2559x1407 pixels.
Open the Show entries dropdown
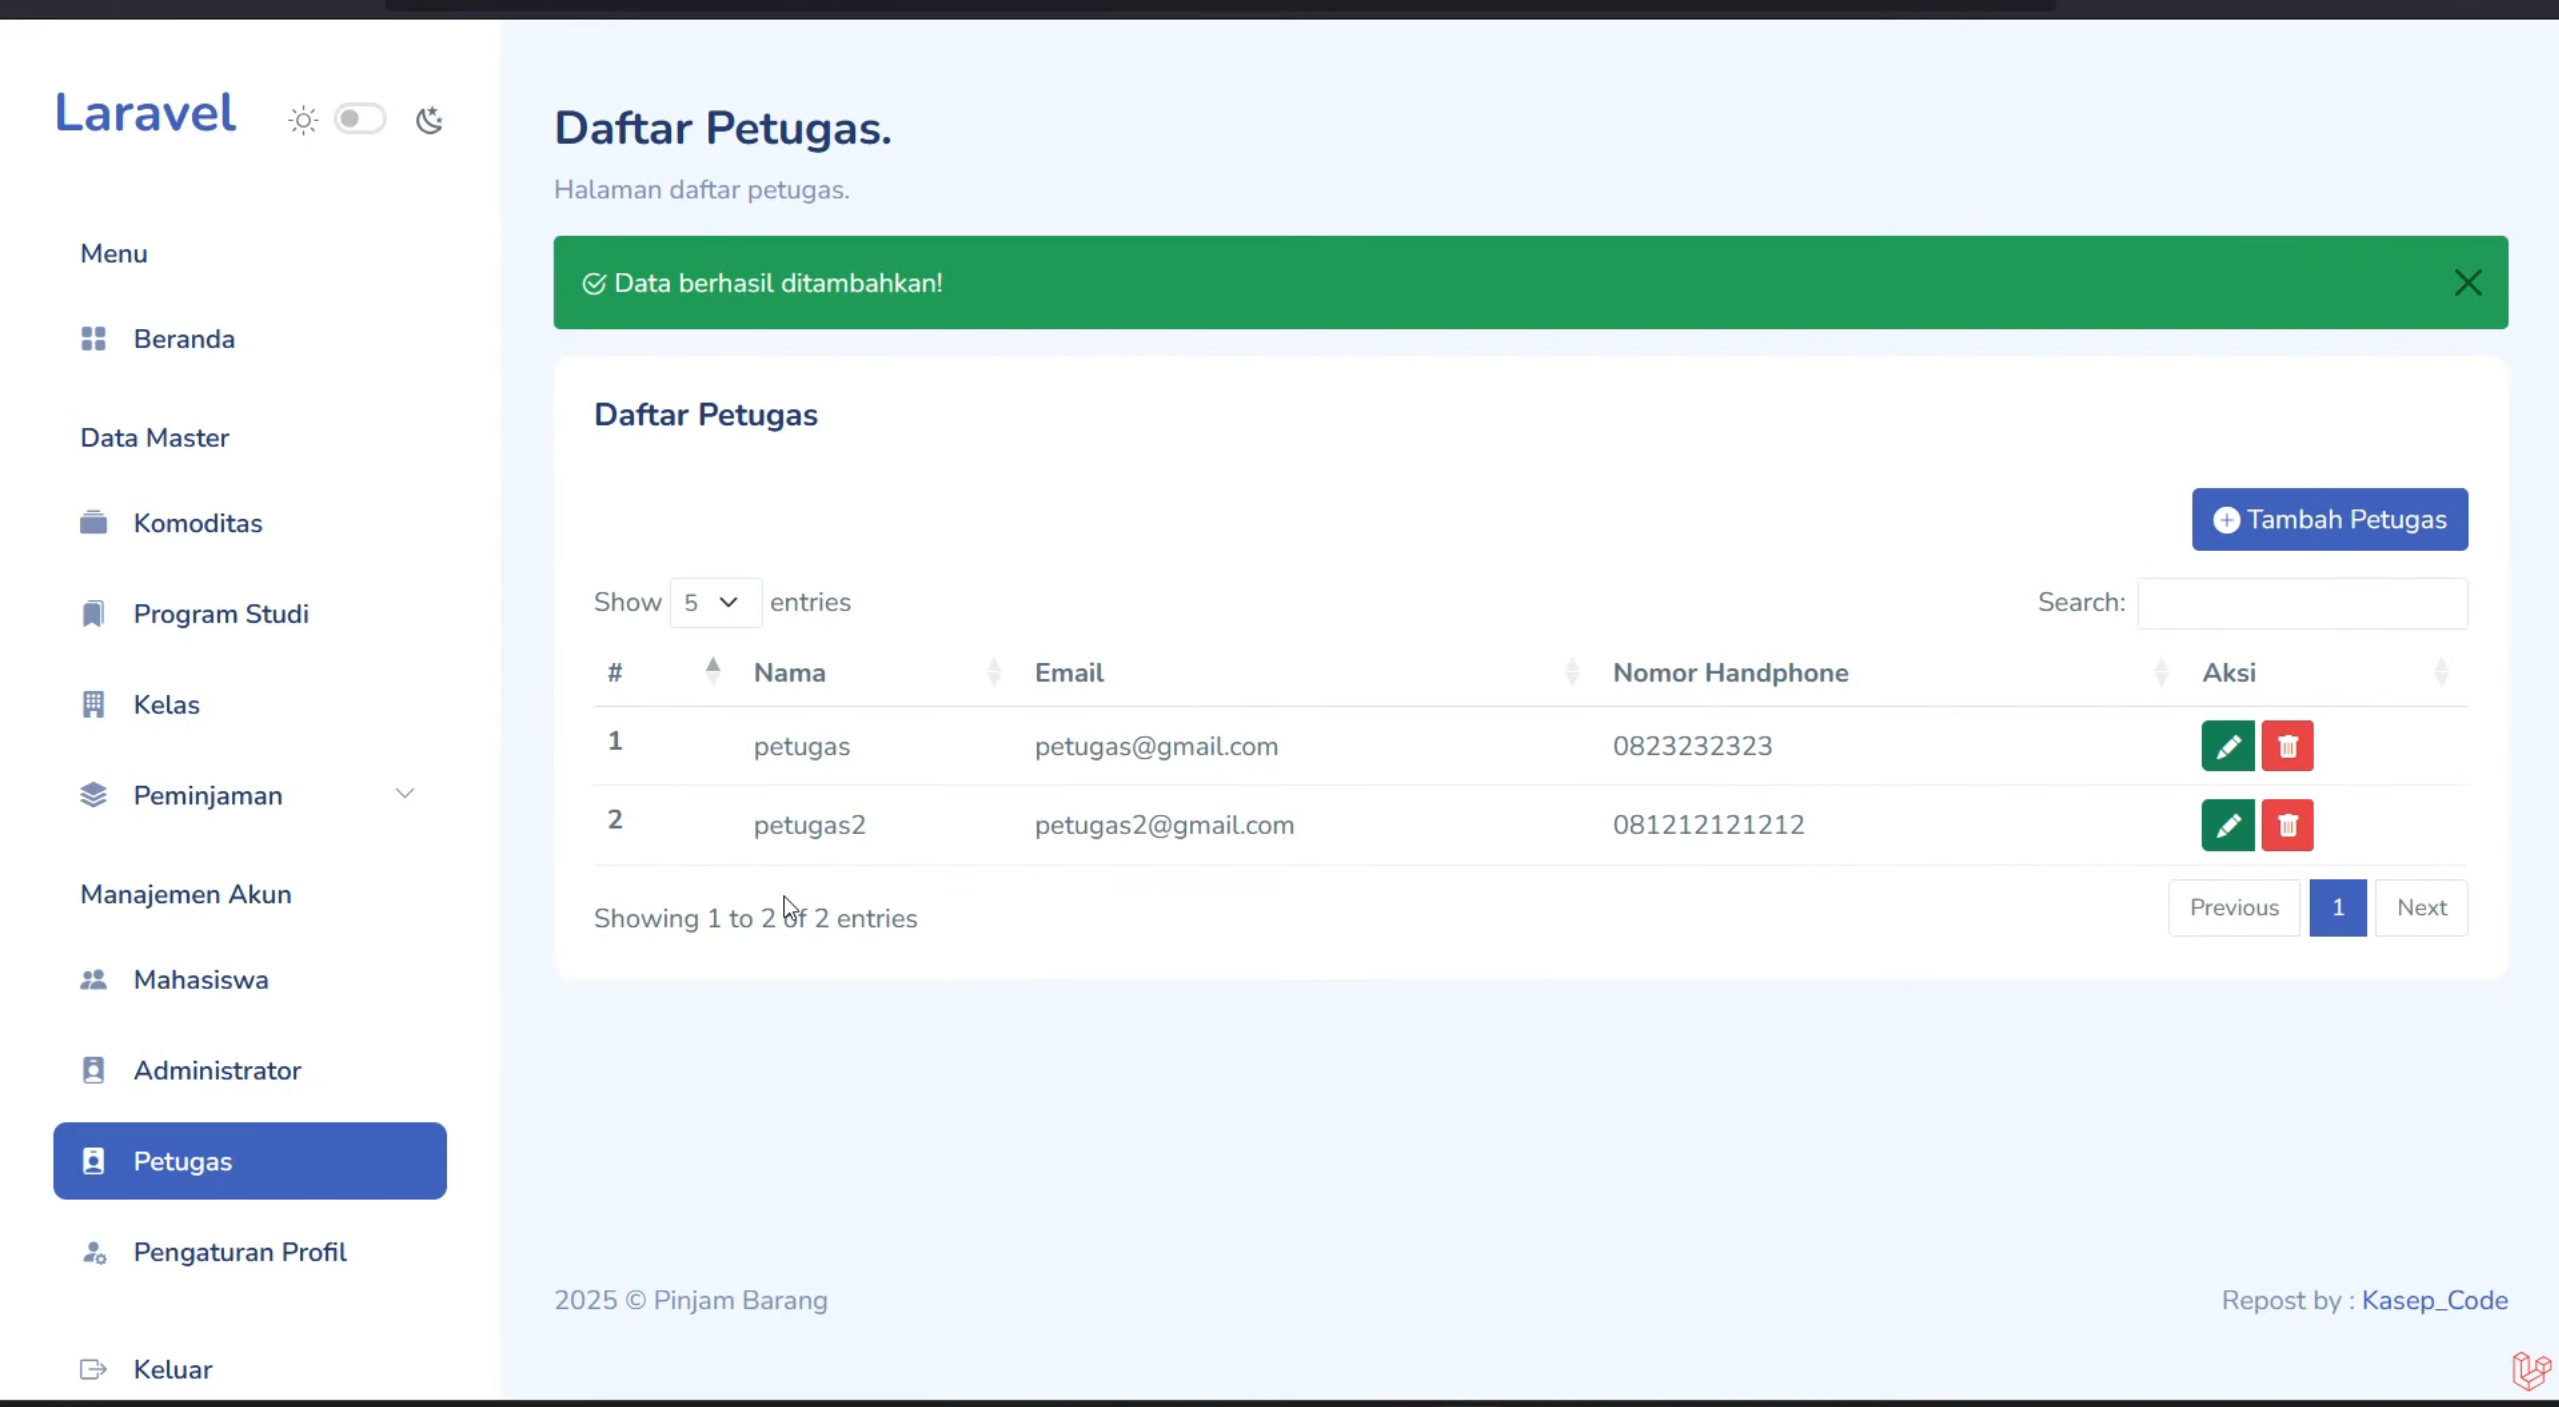coord(715,602)
